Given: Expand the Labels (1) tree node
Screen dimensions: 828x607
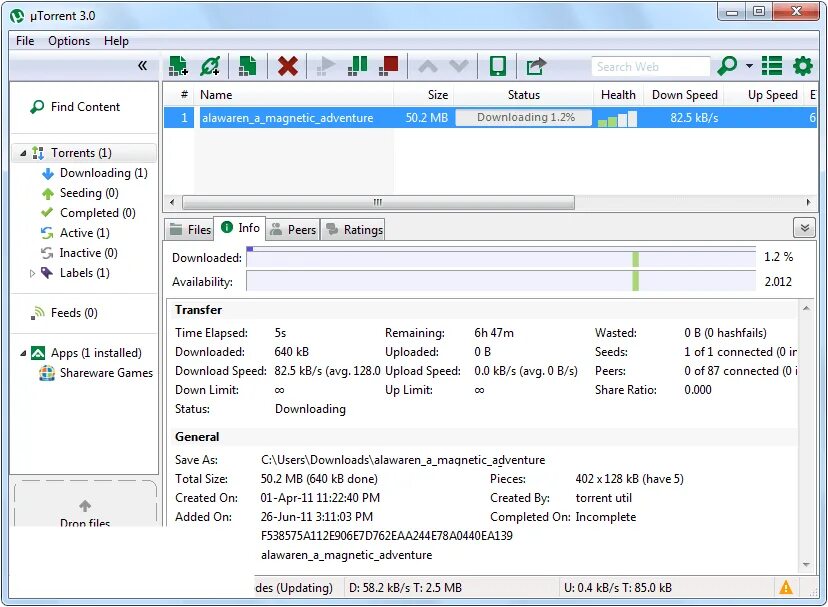Looking at the screenshot, I should [x=32, y=273].
